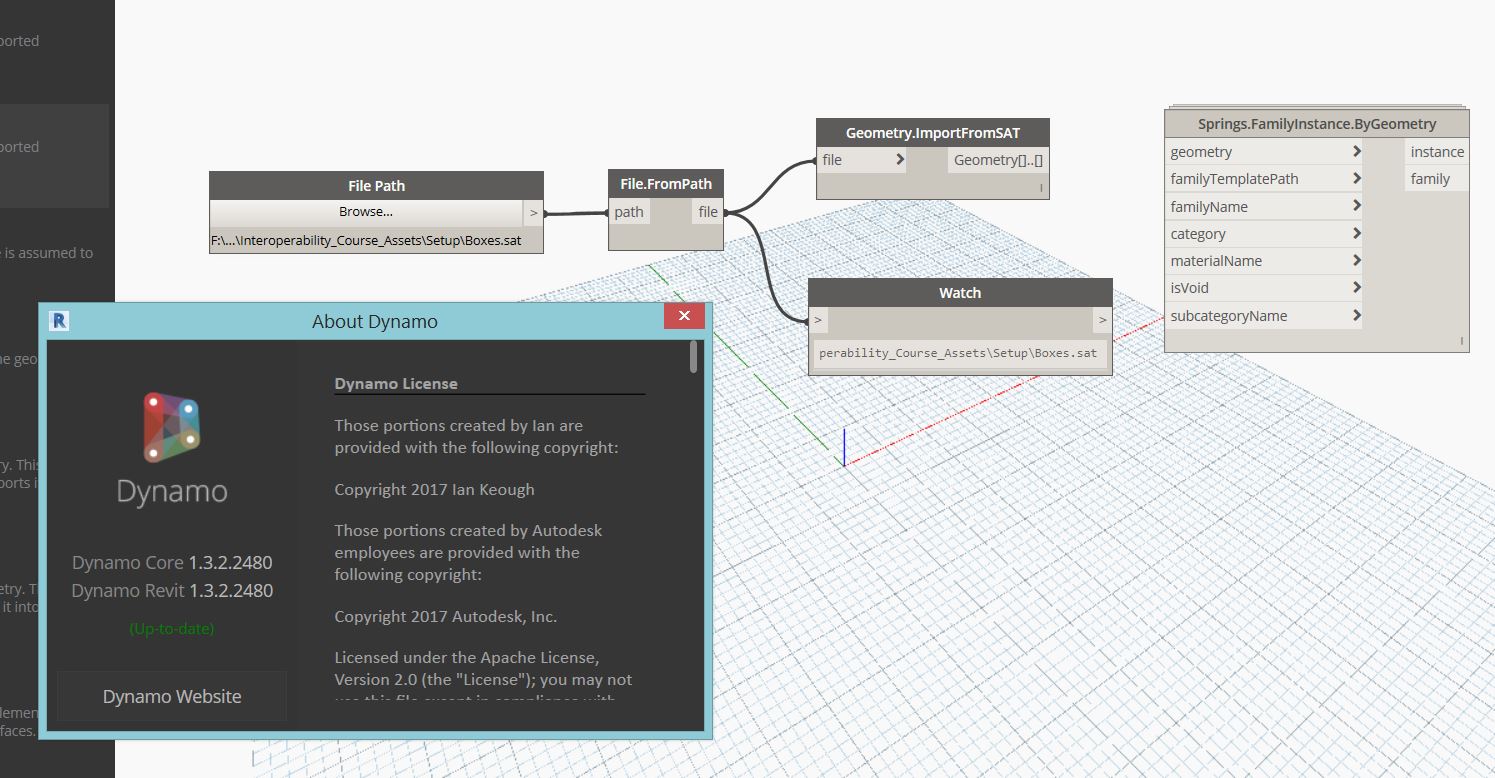Click the lacing indicator on Geometry.ImportFromSAT node
Viewport: 1495px width, 778px height.
[x=1041, y=187]
